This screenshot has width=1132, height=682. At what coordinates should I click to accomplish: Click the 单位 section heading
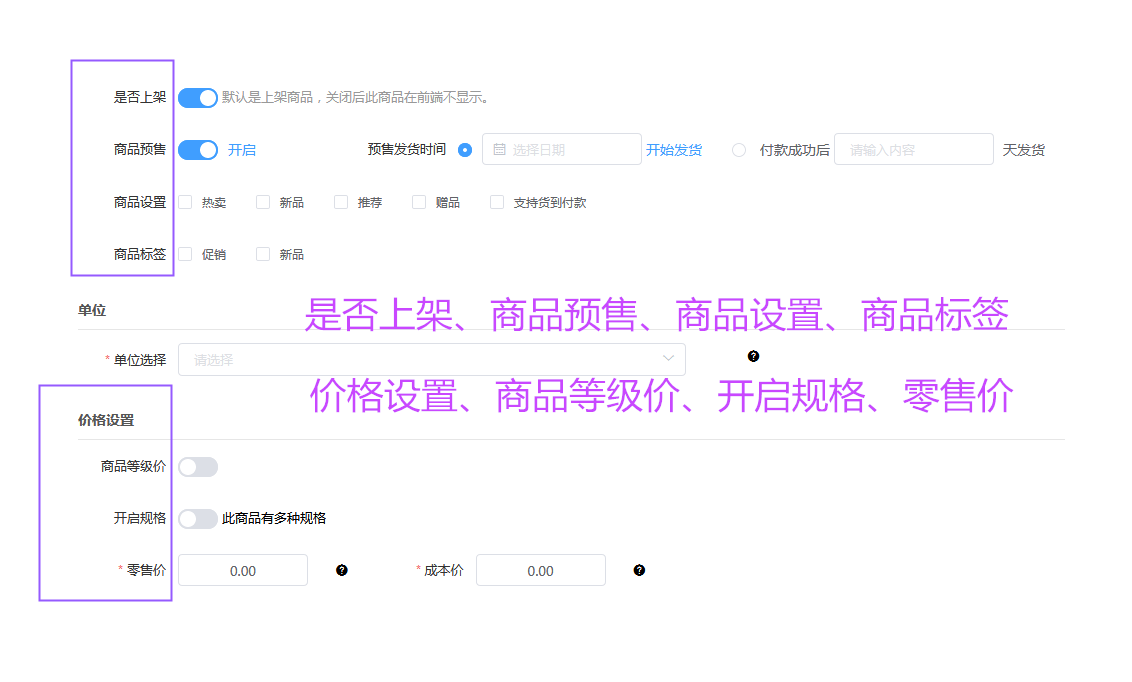[x=92, y=310]
